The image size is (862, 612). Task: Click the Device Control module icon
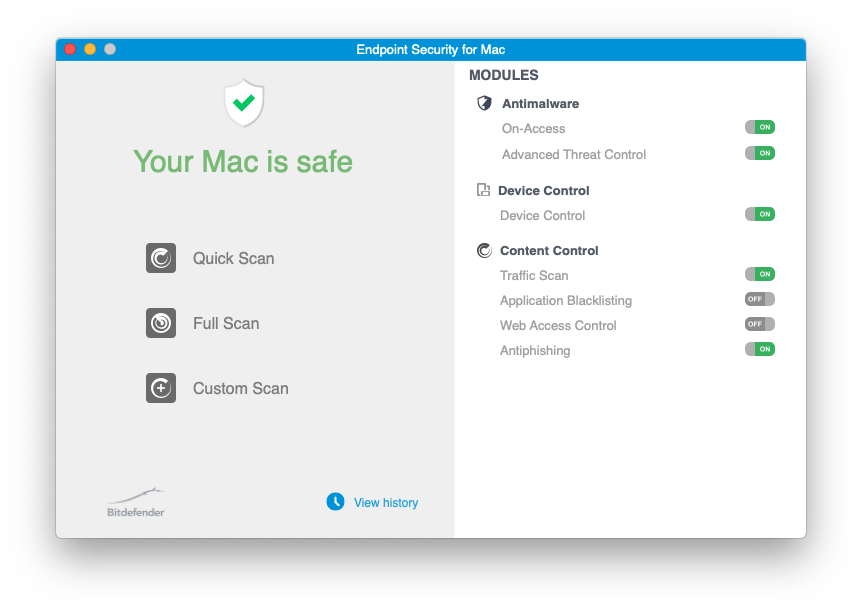484,190
